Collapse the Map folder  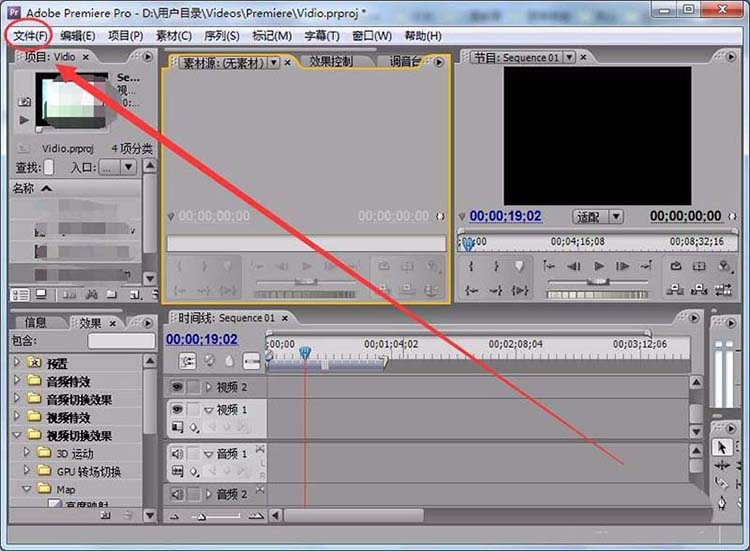pyautogui.click(x=27, y=489)
